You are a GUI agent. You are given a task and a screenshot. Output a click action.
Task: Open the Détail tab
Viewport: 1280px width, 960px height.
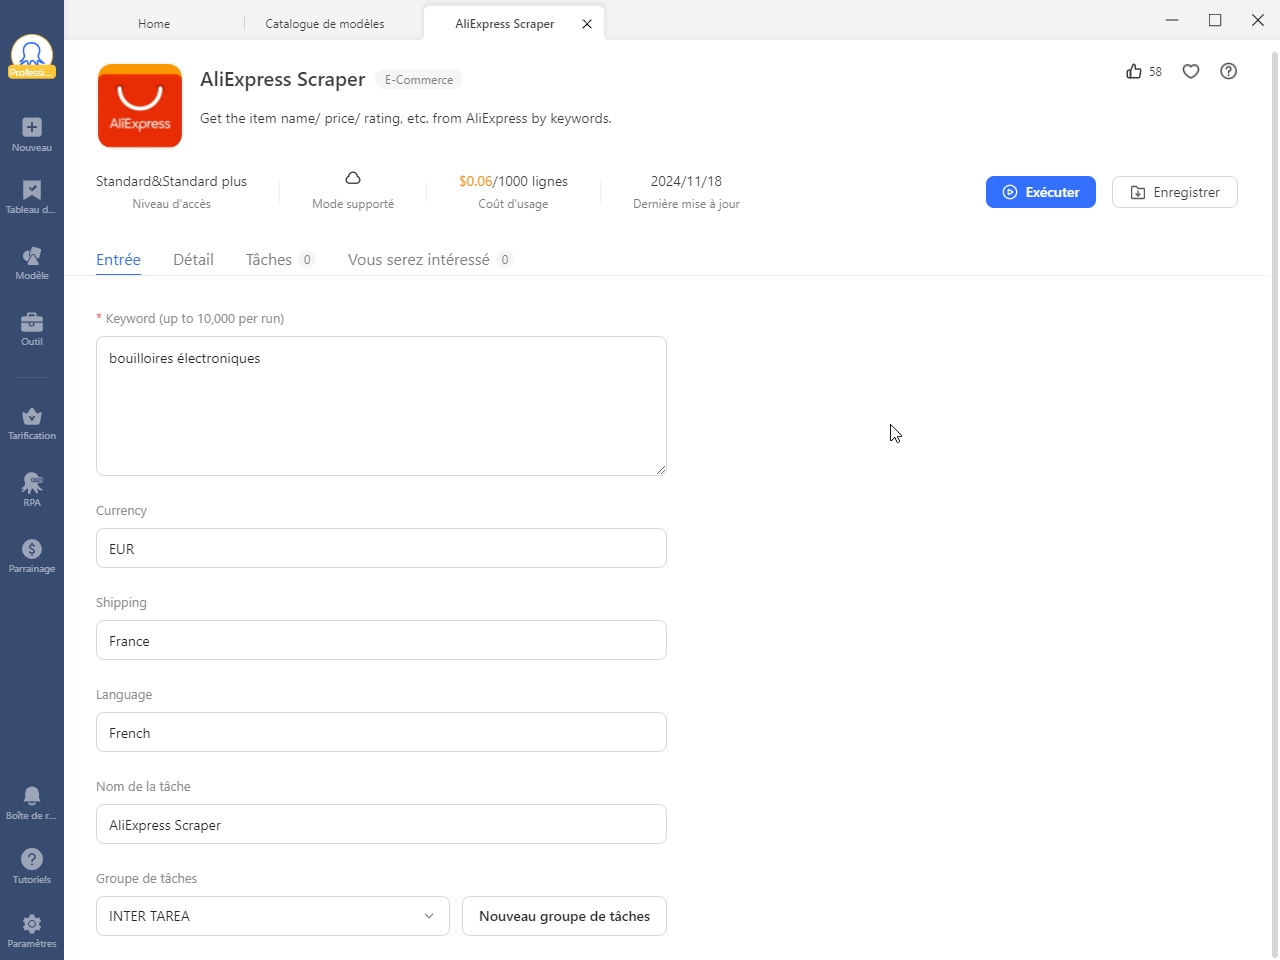pos(193,260)
